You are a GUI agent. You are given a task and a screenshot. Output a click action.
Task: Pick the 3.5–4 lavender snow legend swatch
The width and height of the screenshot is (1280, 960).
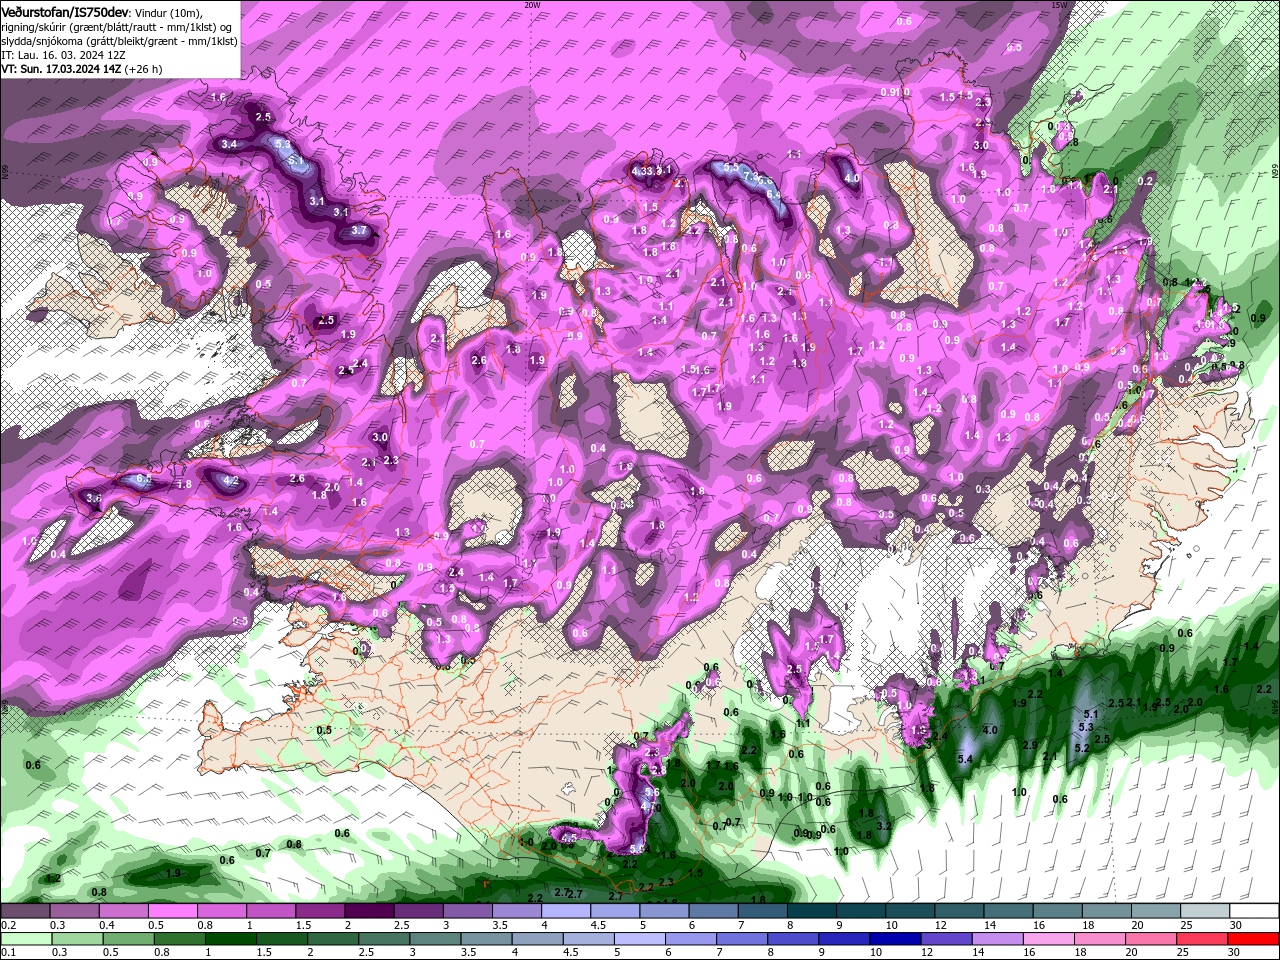pyautogui.click(x=516, y=911)
